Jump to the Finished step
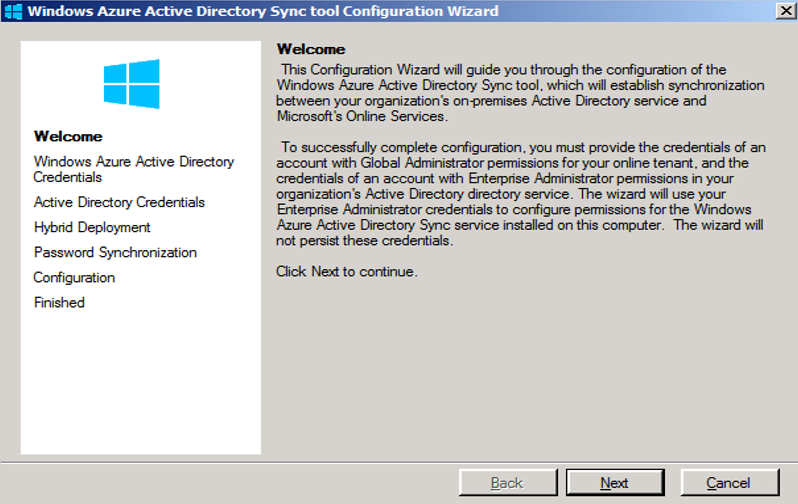 (59, 302)
